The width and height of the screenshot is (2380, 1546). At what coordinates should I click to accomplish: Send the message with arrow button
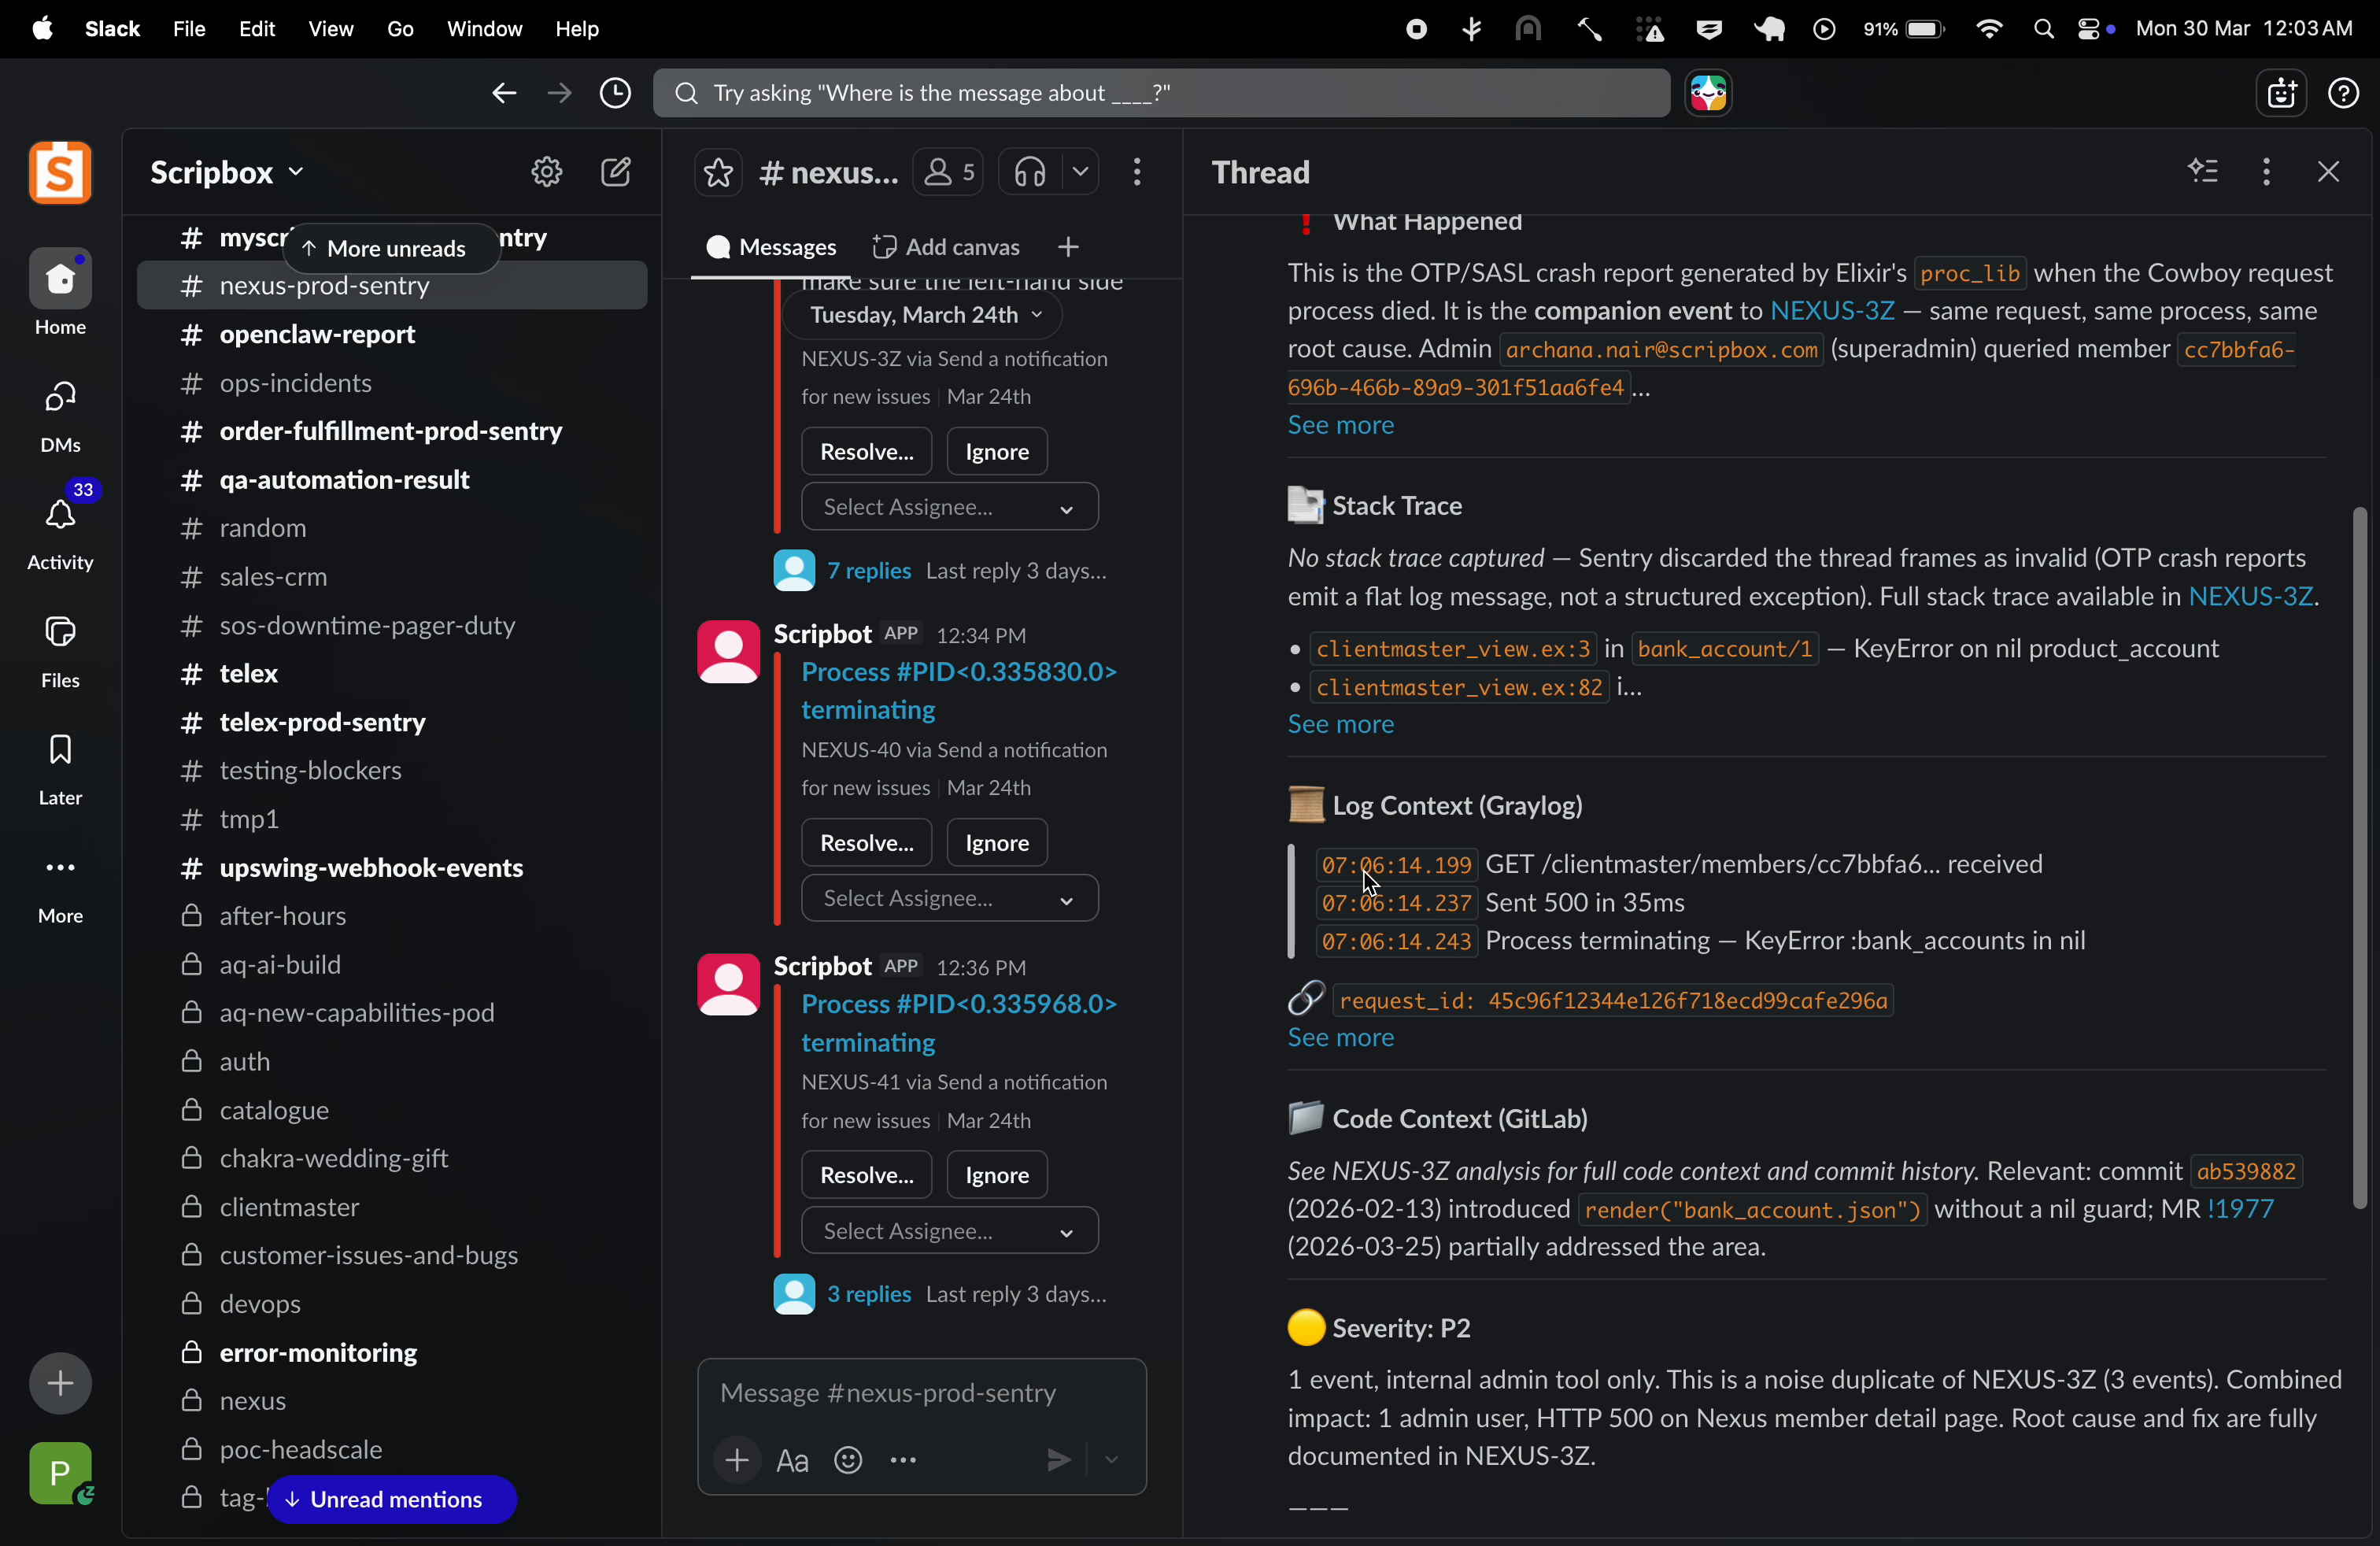(x=1058, y=1461)
